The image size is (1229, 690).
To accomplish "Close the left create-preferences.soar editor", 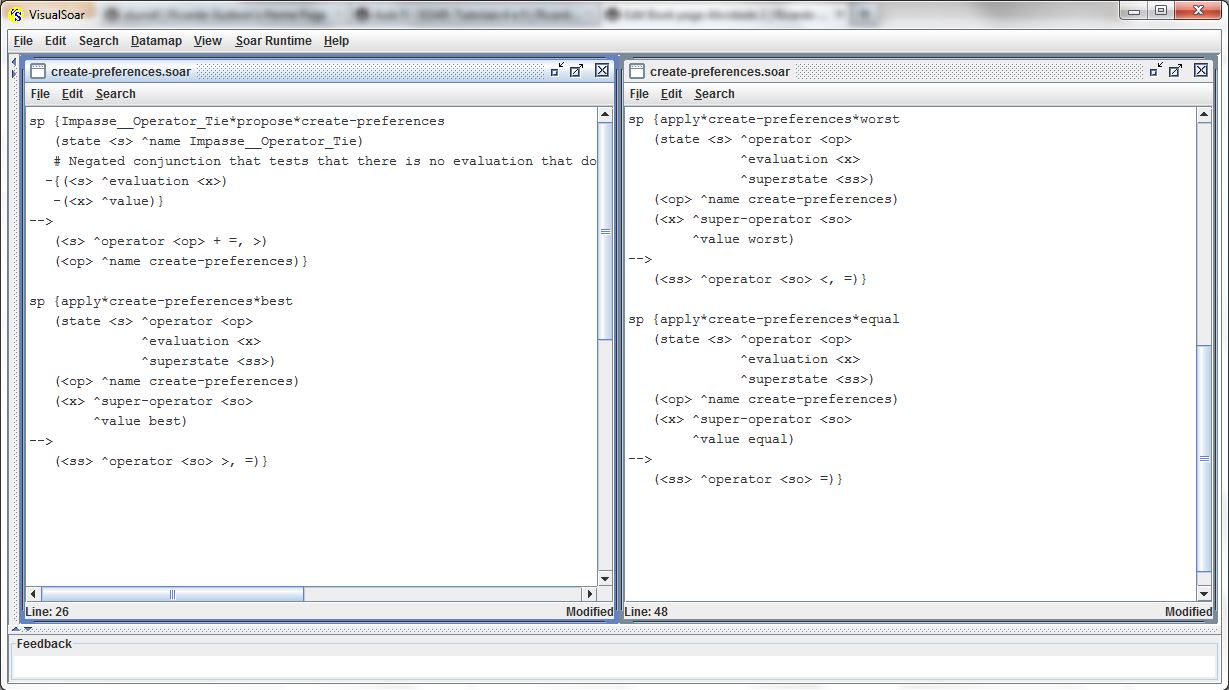I will click(x=602, y=70).
